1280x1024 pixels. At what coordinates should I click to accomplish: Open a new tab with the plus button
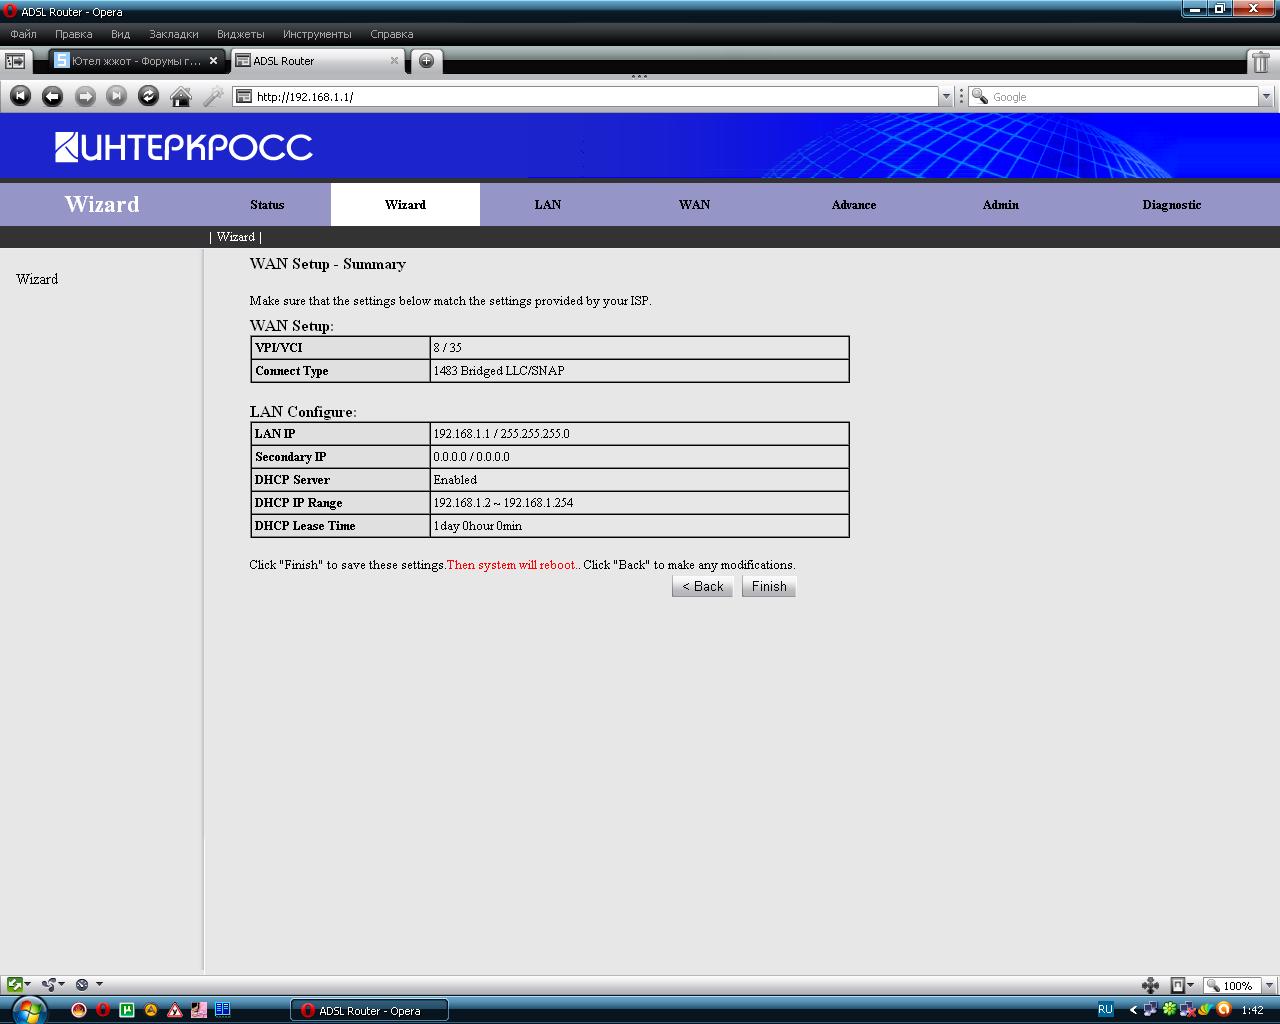pyautogui.click(x=426, y=61)
